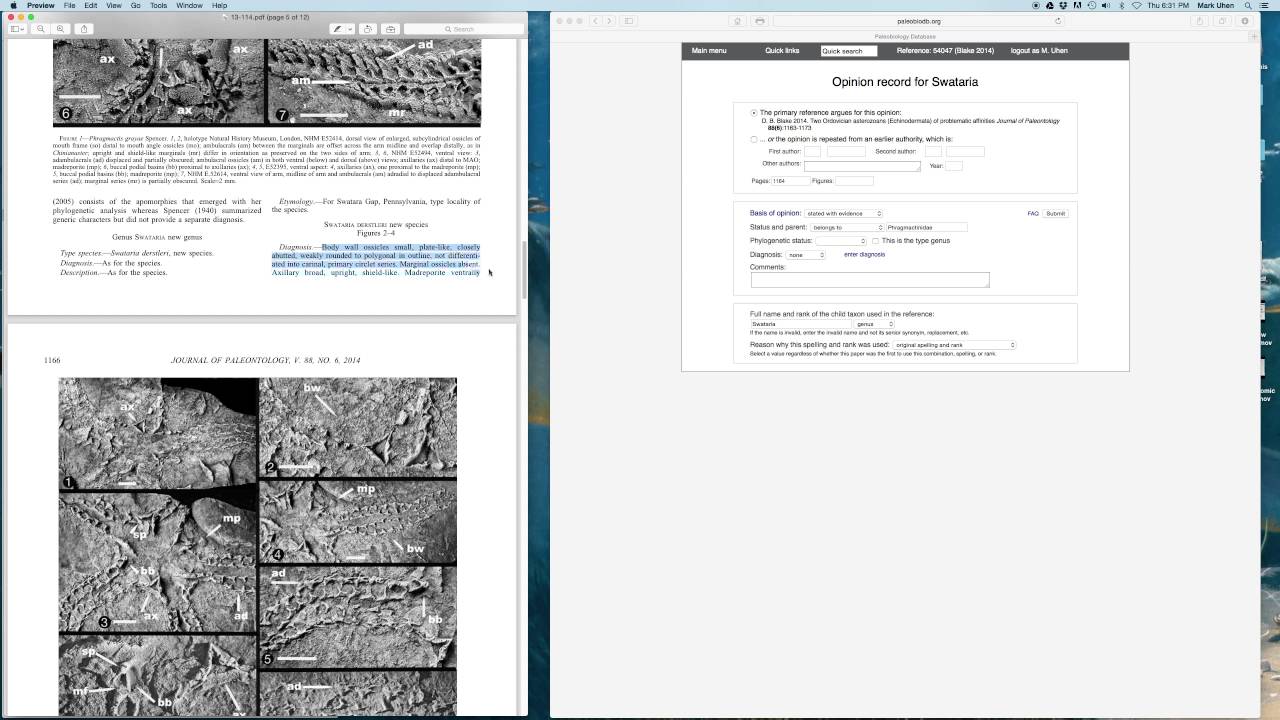Select 'primary reference argues for this opinion' radio
This screenshot has width=1280, height=720.
click(754, 113)
